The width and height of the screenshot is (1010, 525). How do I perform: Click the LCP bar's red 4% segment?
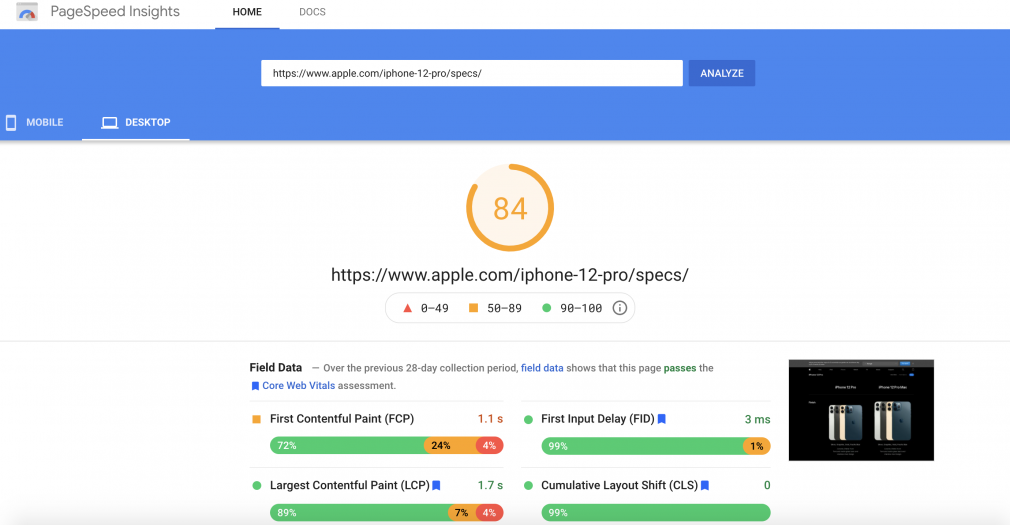click(490, 513)
